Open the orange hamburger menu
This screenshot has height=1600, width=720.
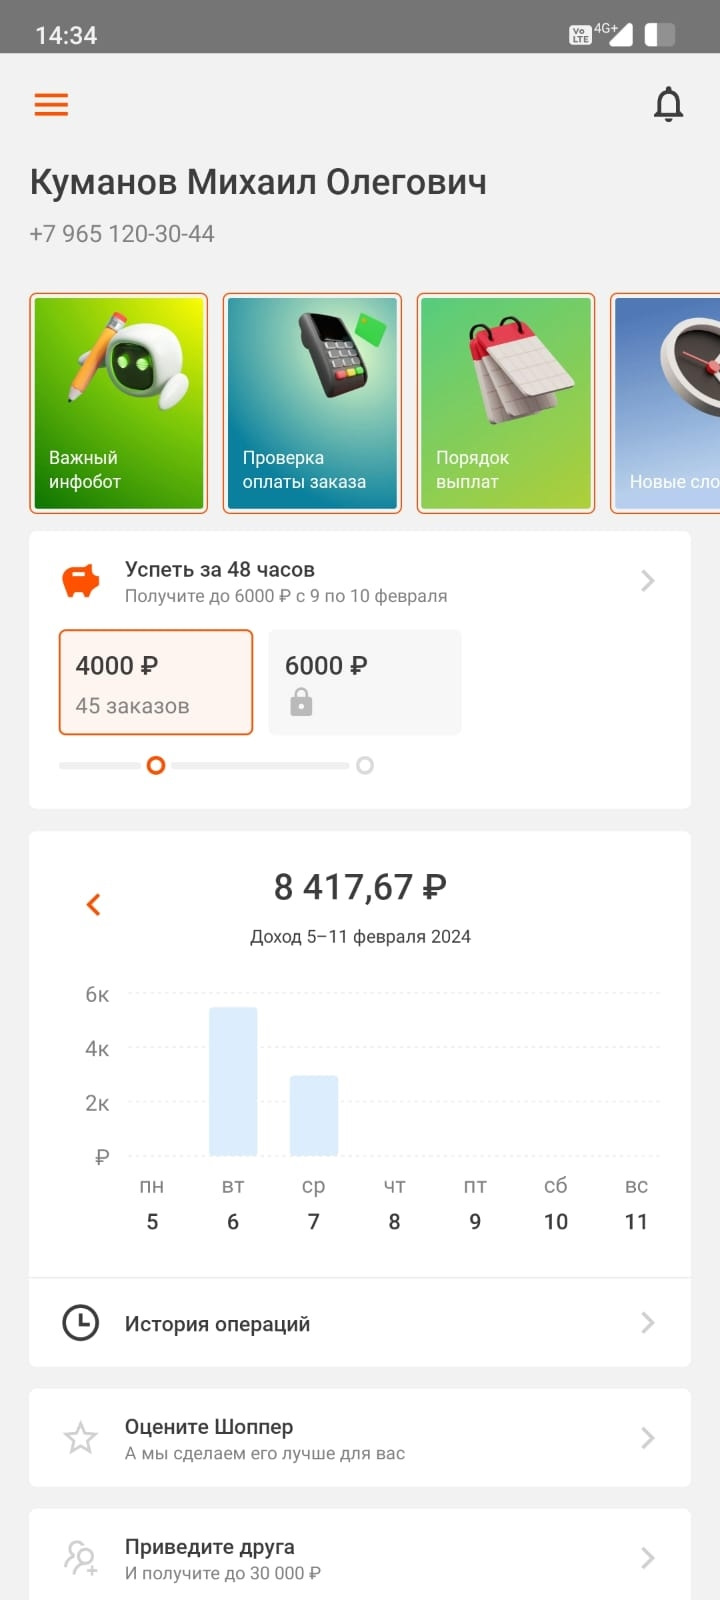click(x=51, y=104)
